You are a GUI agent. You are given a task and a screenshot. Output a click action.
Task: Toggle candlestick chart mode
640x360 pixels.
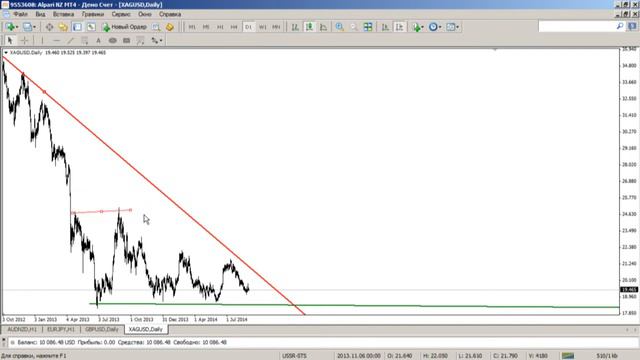pos(309,27)
